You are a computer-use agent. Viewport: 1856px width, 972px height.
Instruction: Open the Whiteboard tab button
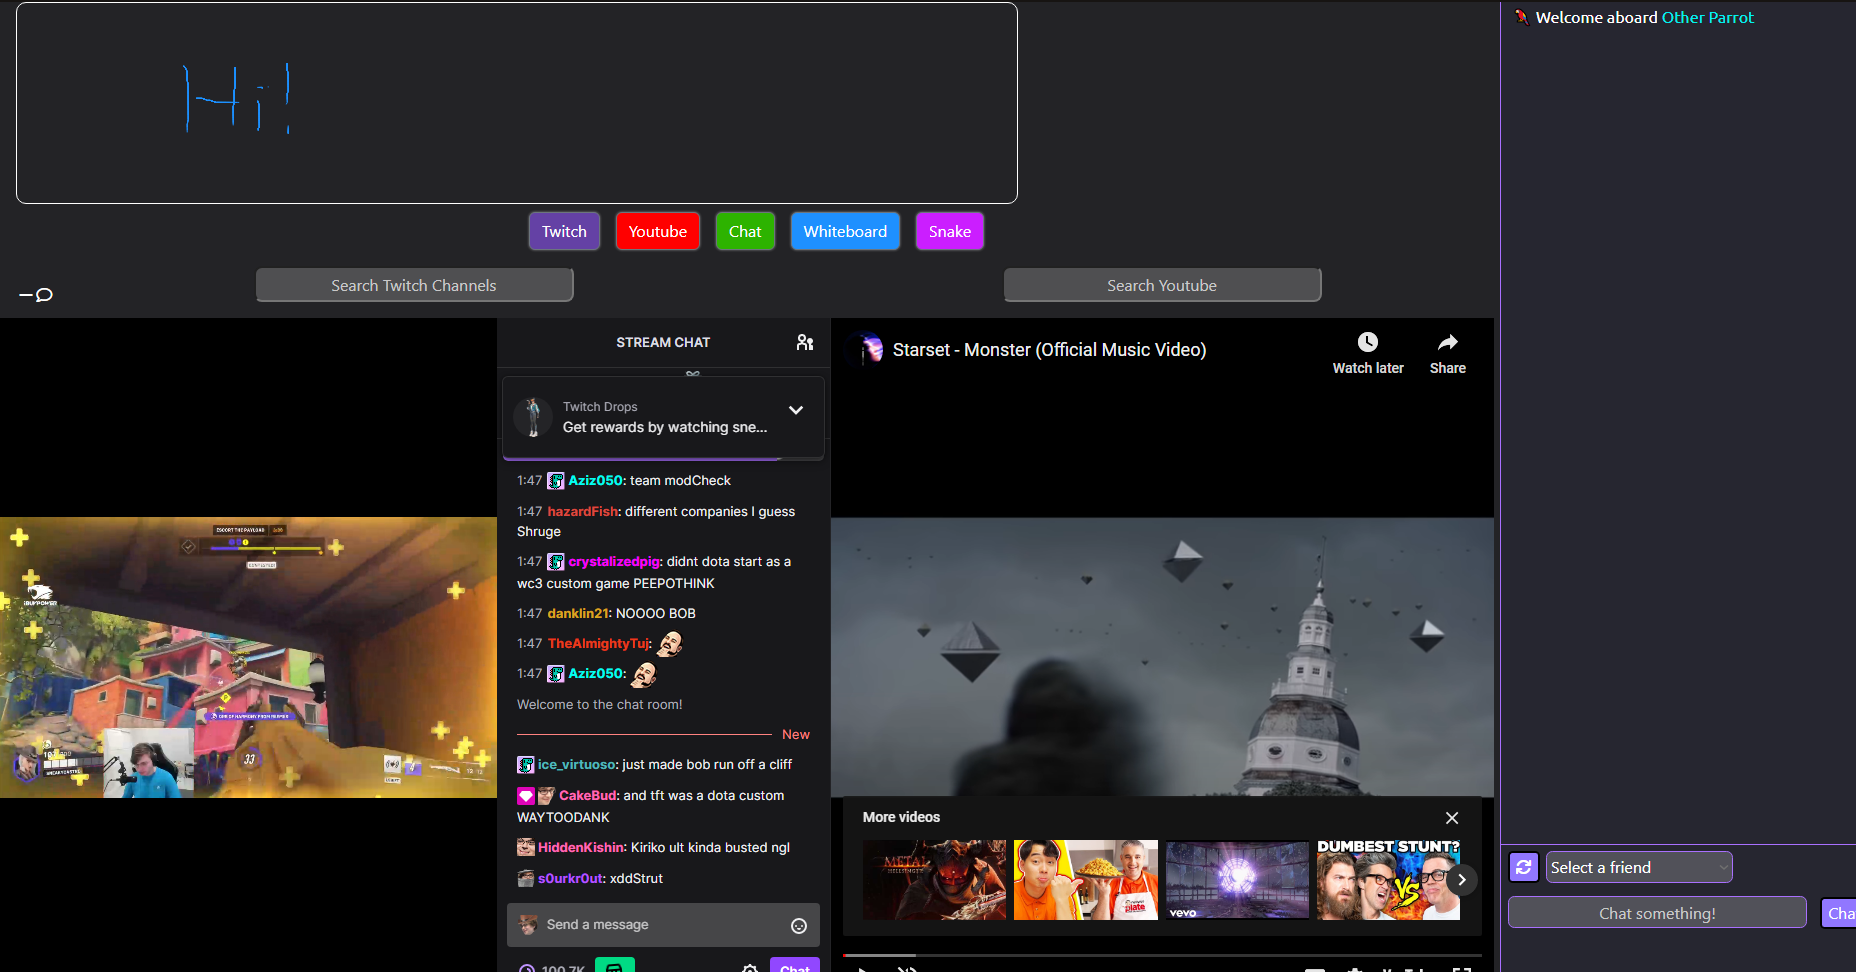pyautogui.click(x=845, y=231)
